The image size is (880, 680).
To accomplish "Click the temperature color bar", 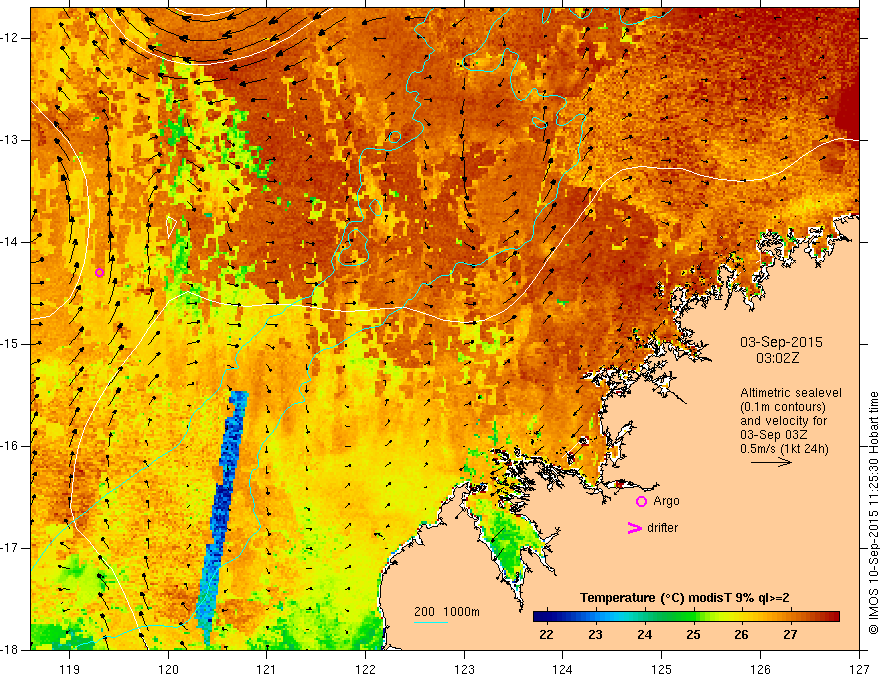I will (x=686, y=617).
